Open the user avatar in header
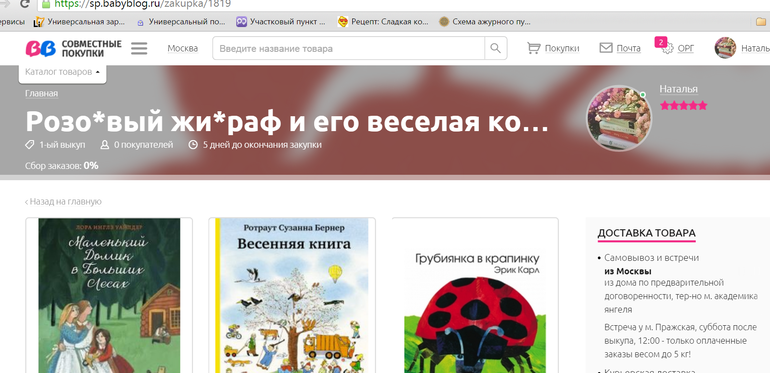This screenshot has width=770, height=373. pos(725,48)
